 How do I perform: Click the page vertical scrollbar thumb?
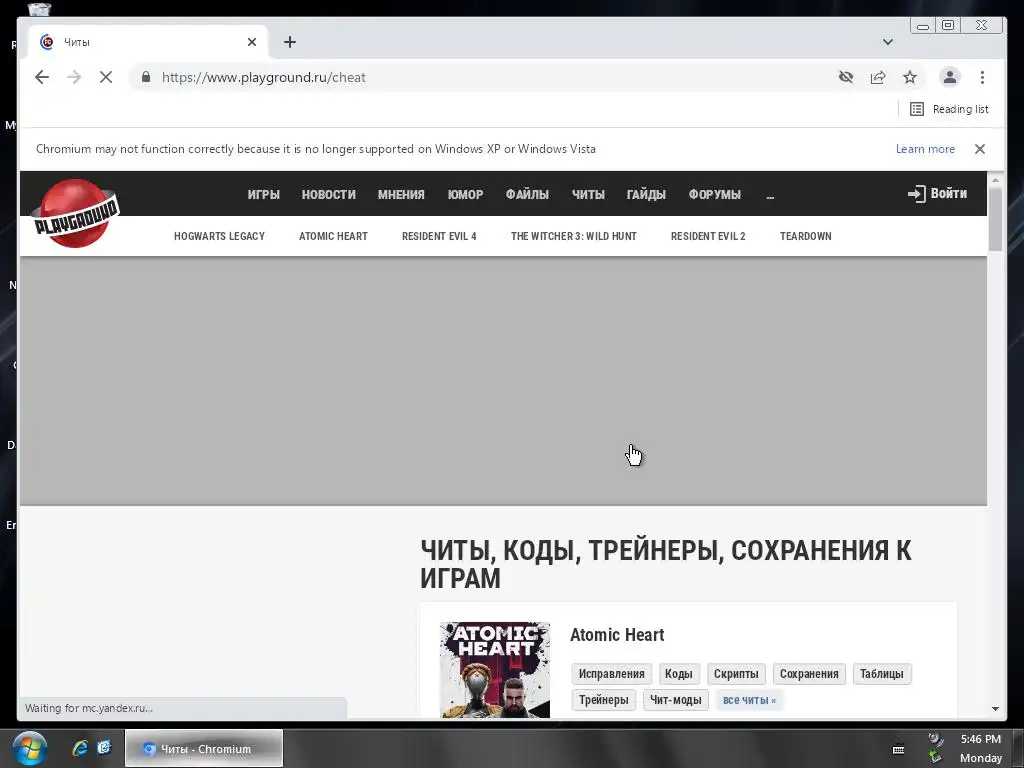[995, 219]
